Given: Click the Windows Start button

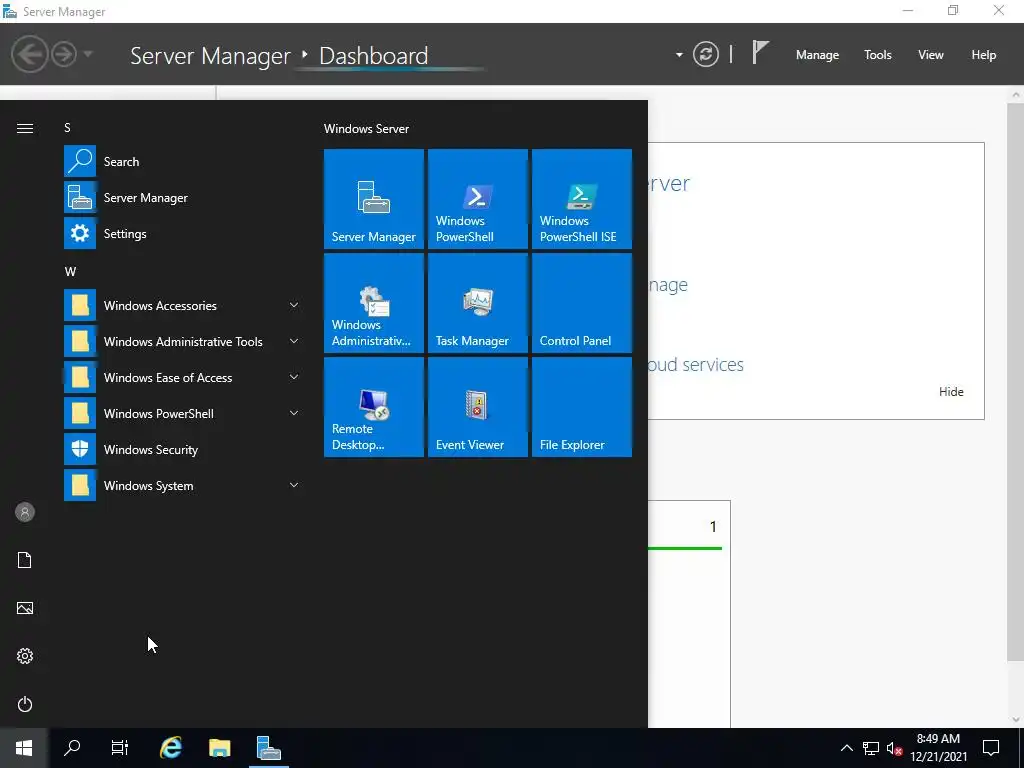Looking at the screenshot, I should click(x=24, y=748).
